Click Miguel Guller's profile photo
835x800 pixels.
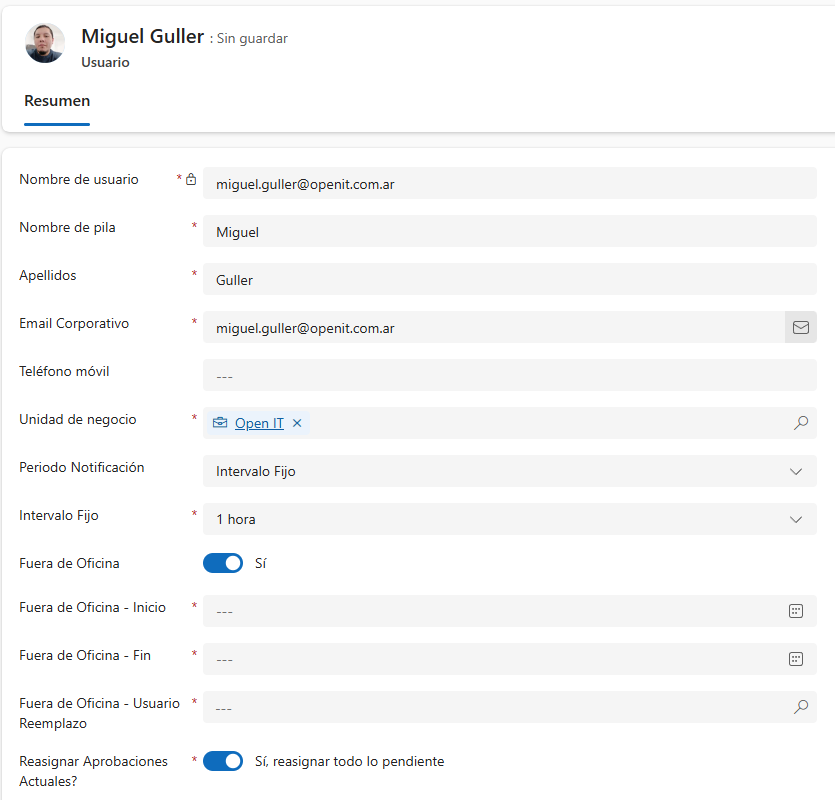point(45,43)
